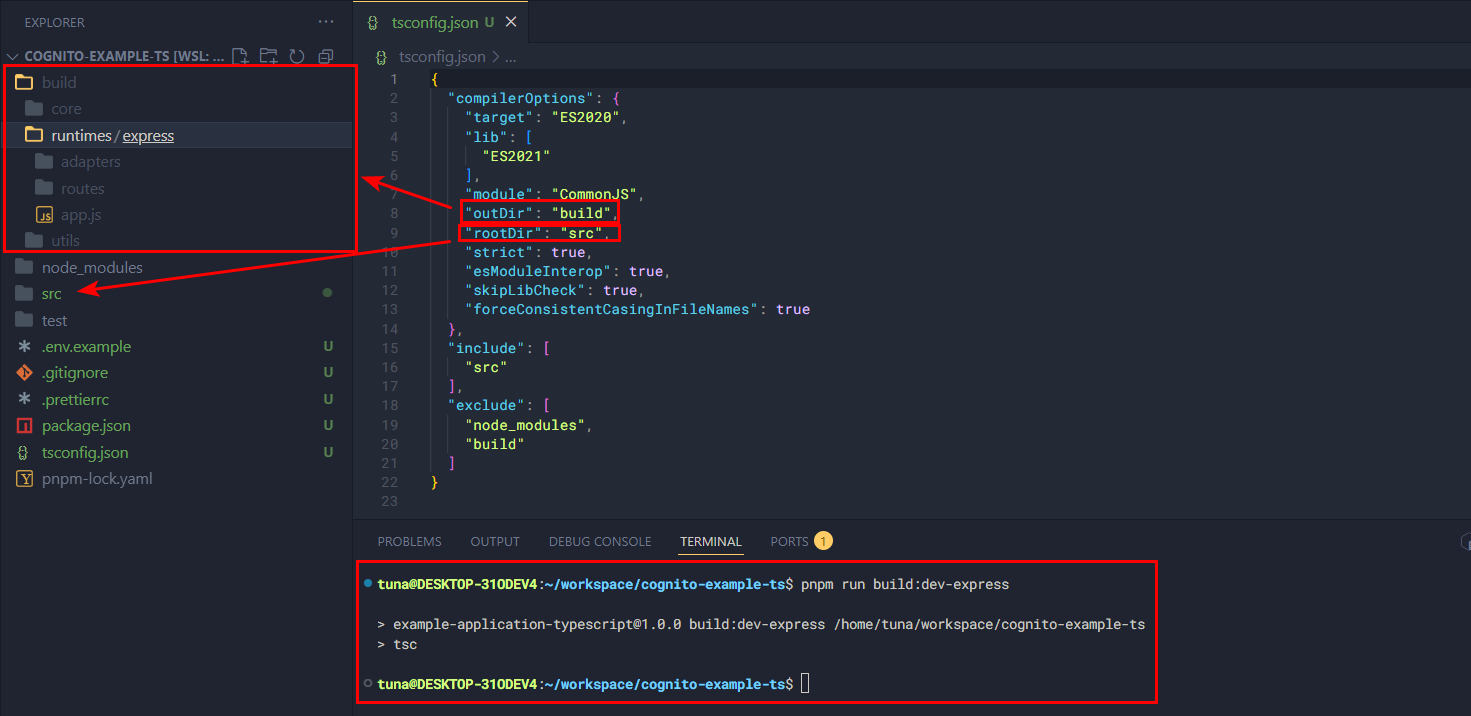1471x716 pixels.
Task: Open Explorer's three-dot more actions menu
Action: 326,21
